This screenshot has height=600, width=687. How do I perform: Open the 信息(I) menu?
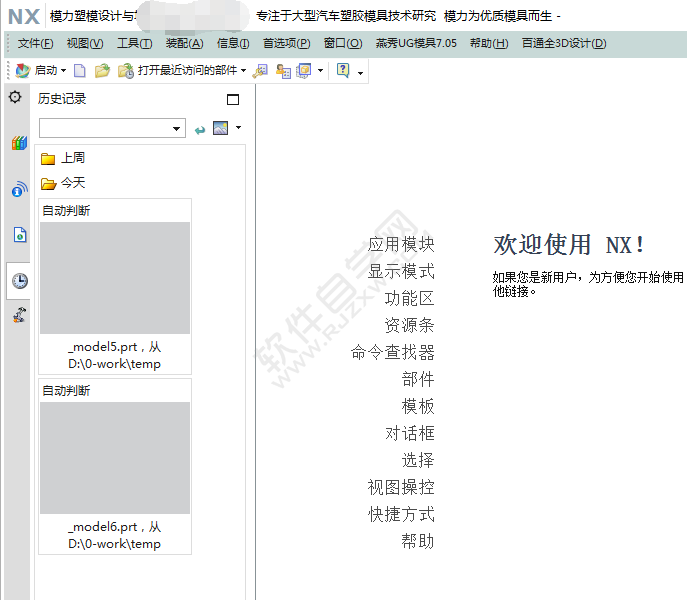[233, 43]
